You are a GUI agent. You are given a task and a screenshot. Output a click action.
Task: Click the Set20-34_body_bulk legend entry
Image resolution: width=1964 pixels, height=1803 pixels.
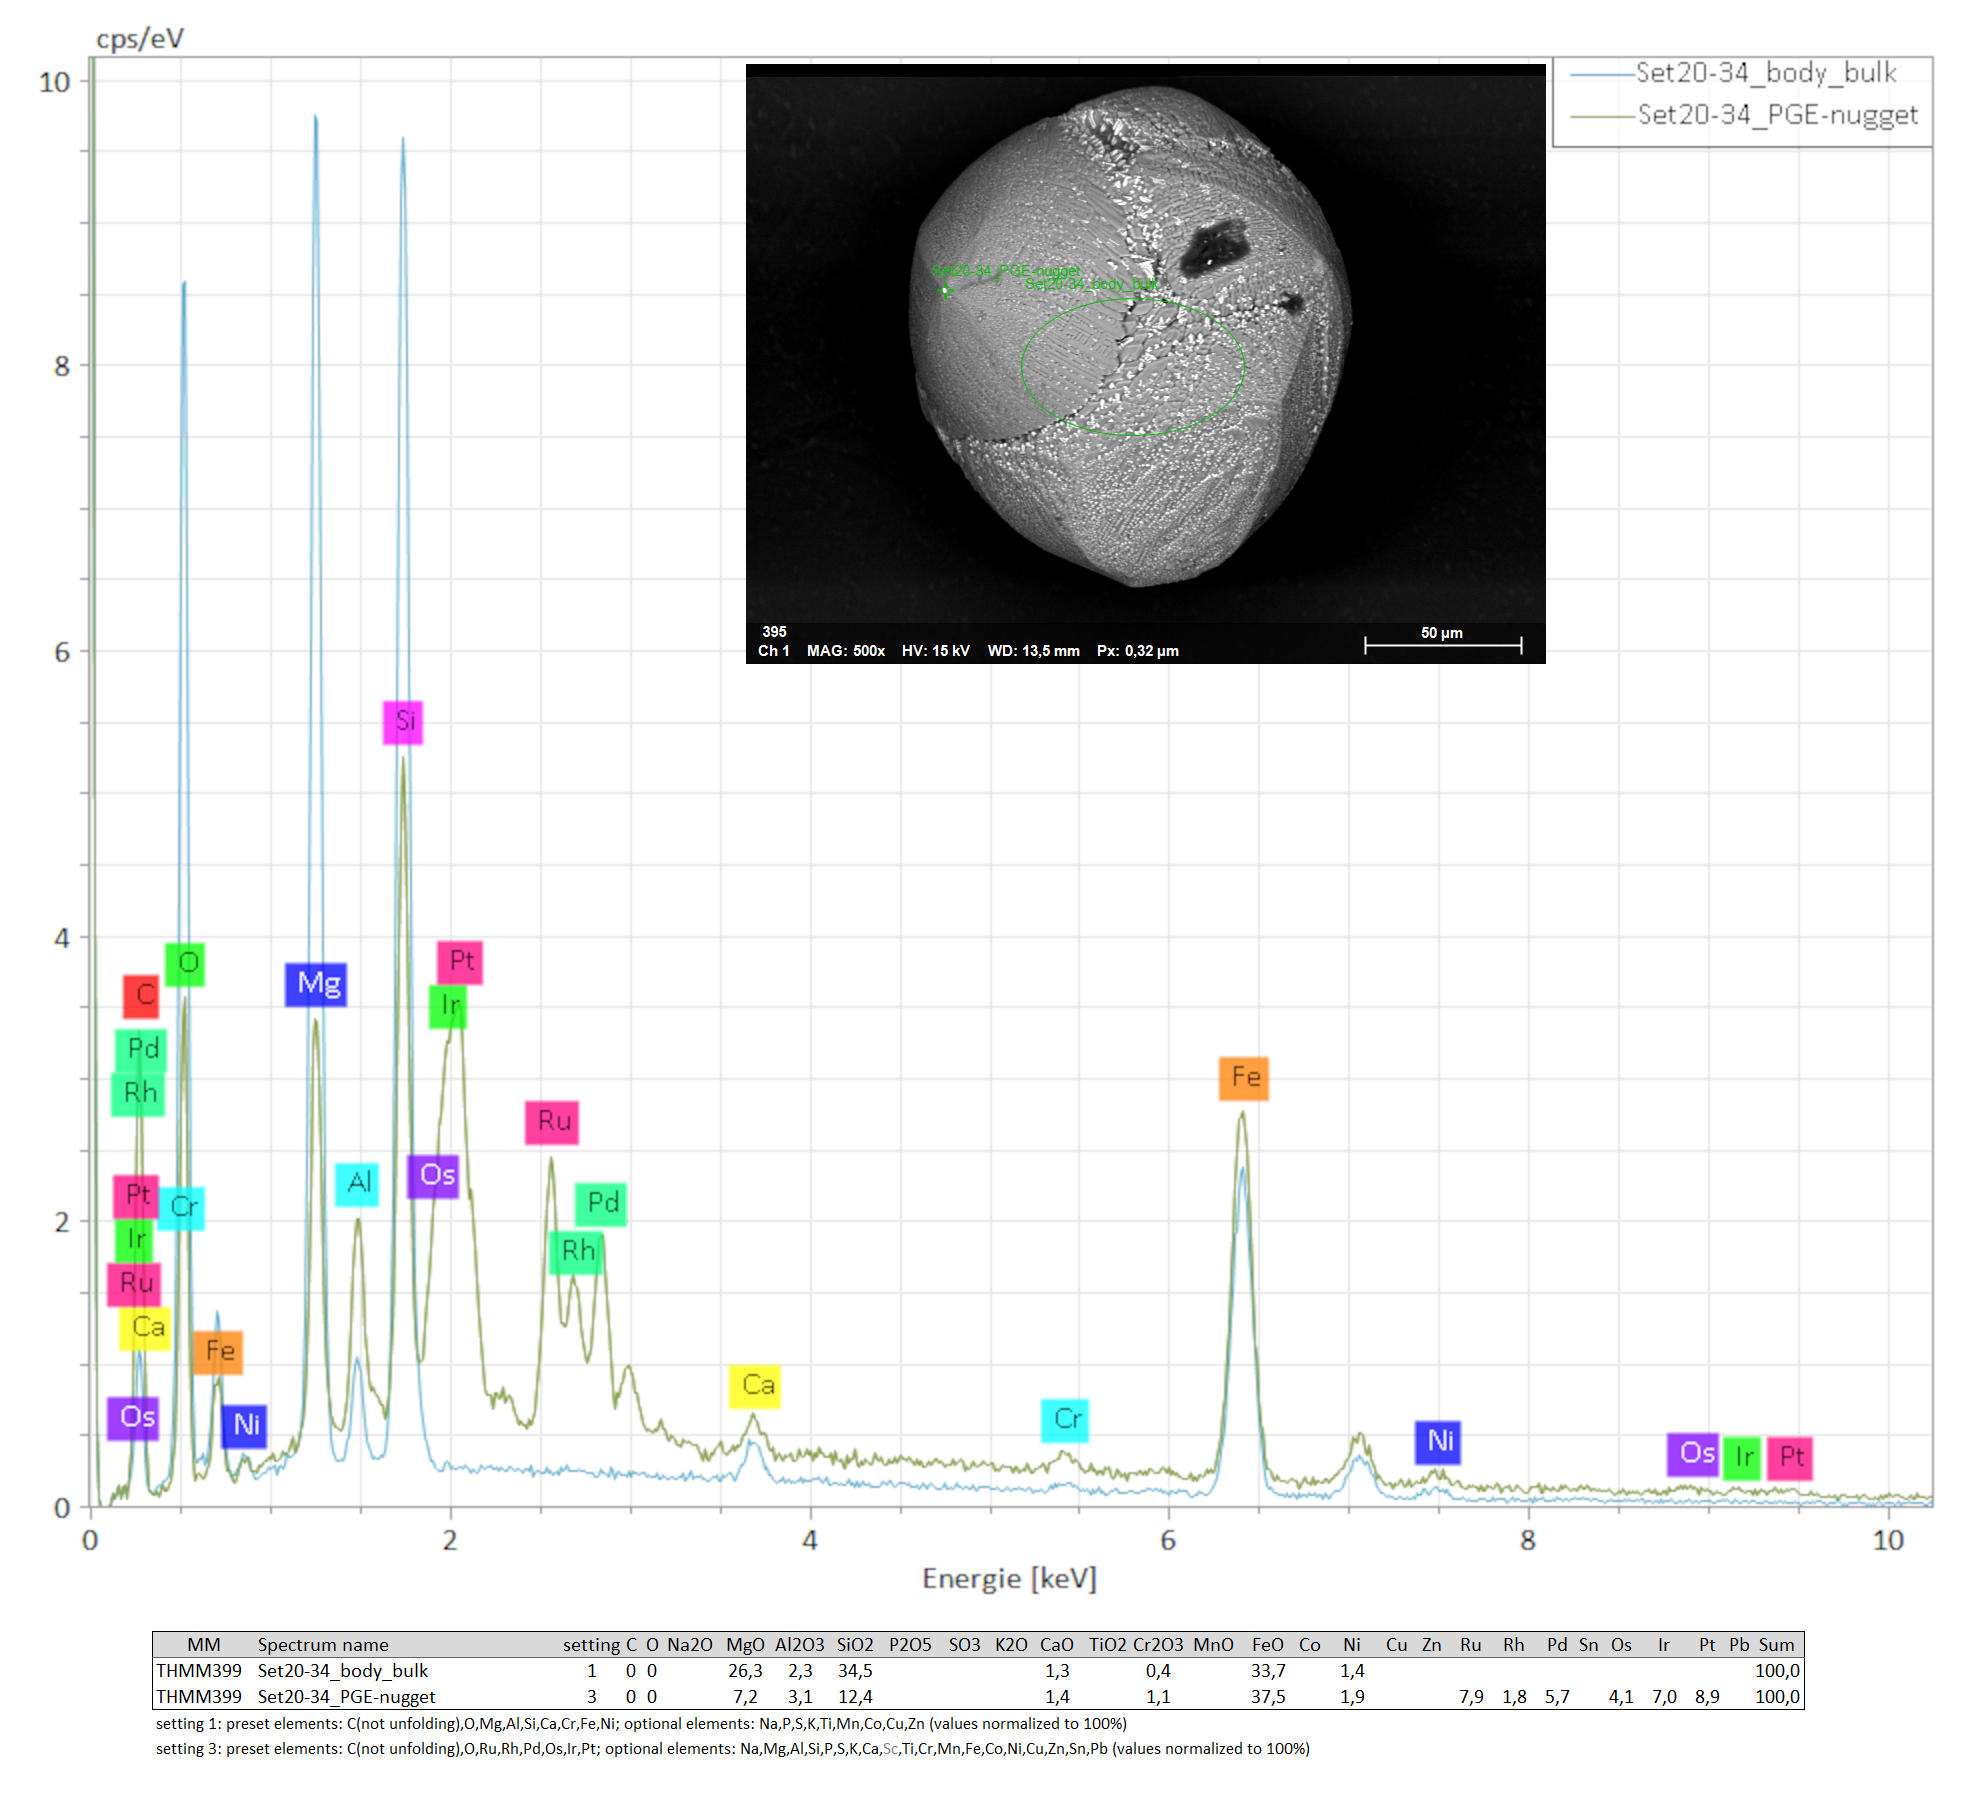(1765, 73)
